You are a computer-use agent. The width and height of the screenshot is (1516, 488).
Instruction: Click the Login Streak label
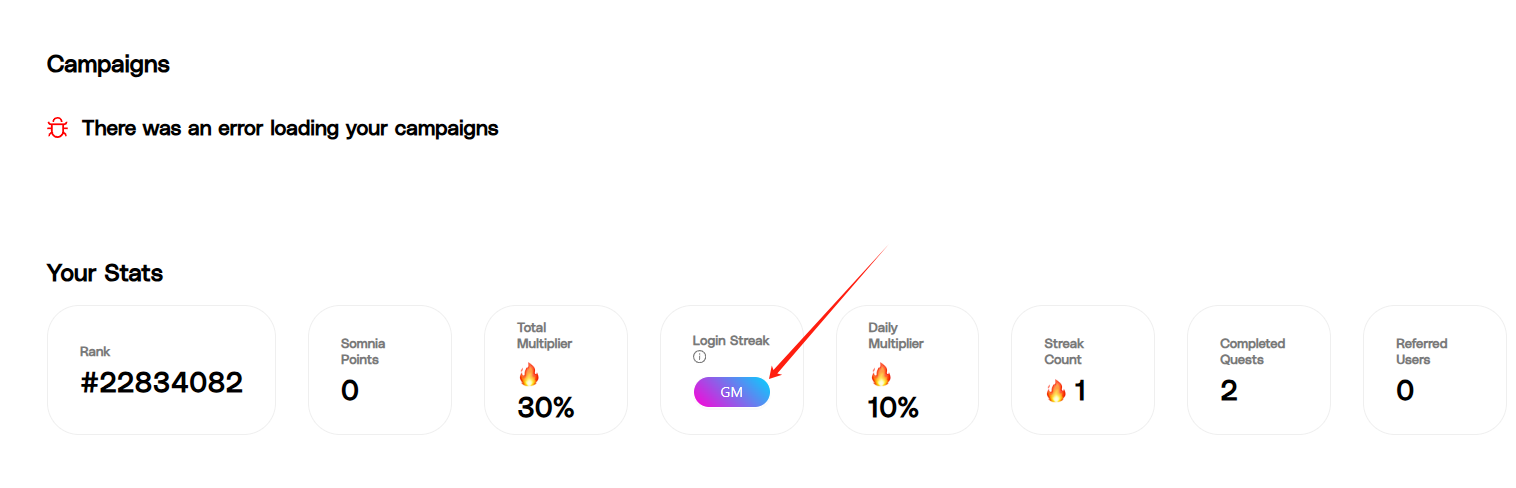click(731, 341)
